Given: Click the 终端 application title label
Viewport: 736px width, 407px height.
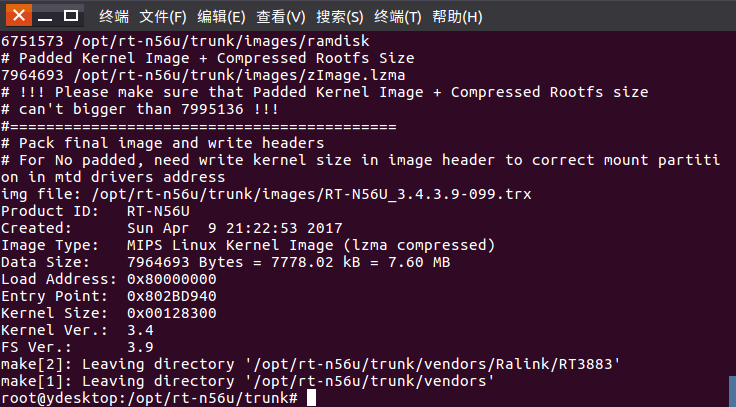Looking at the screenshot, I should pyautogui.click(x=114, y=17).
